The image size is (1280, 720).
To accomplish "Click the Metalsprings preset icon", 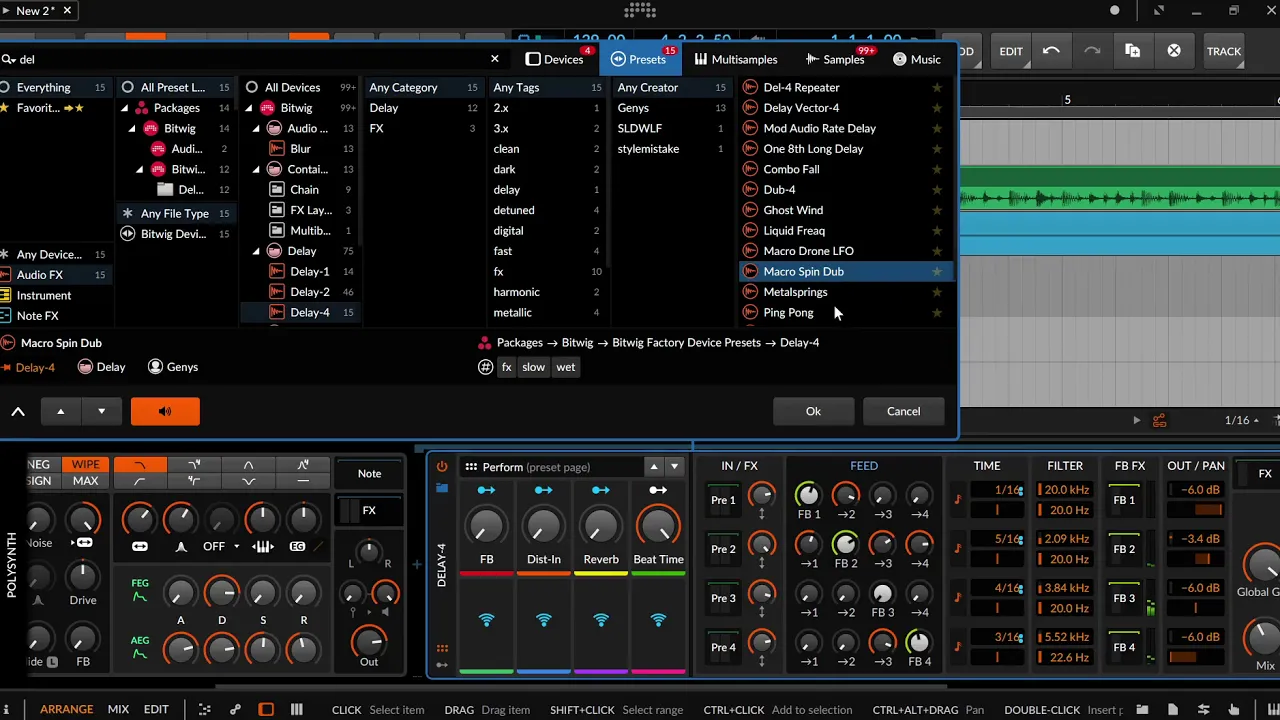I will coord(751,292).
